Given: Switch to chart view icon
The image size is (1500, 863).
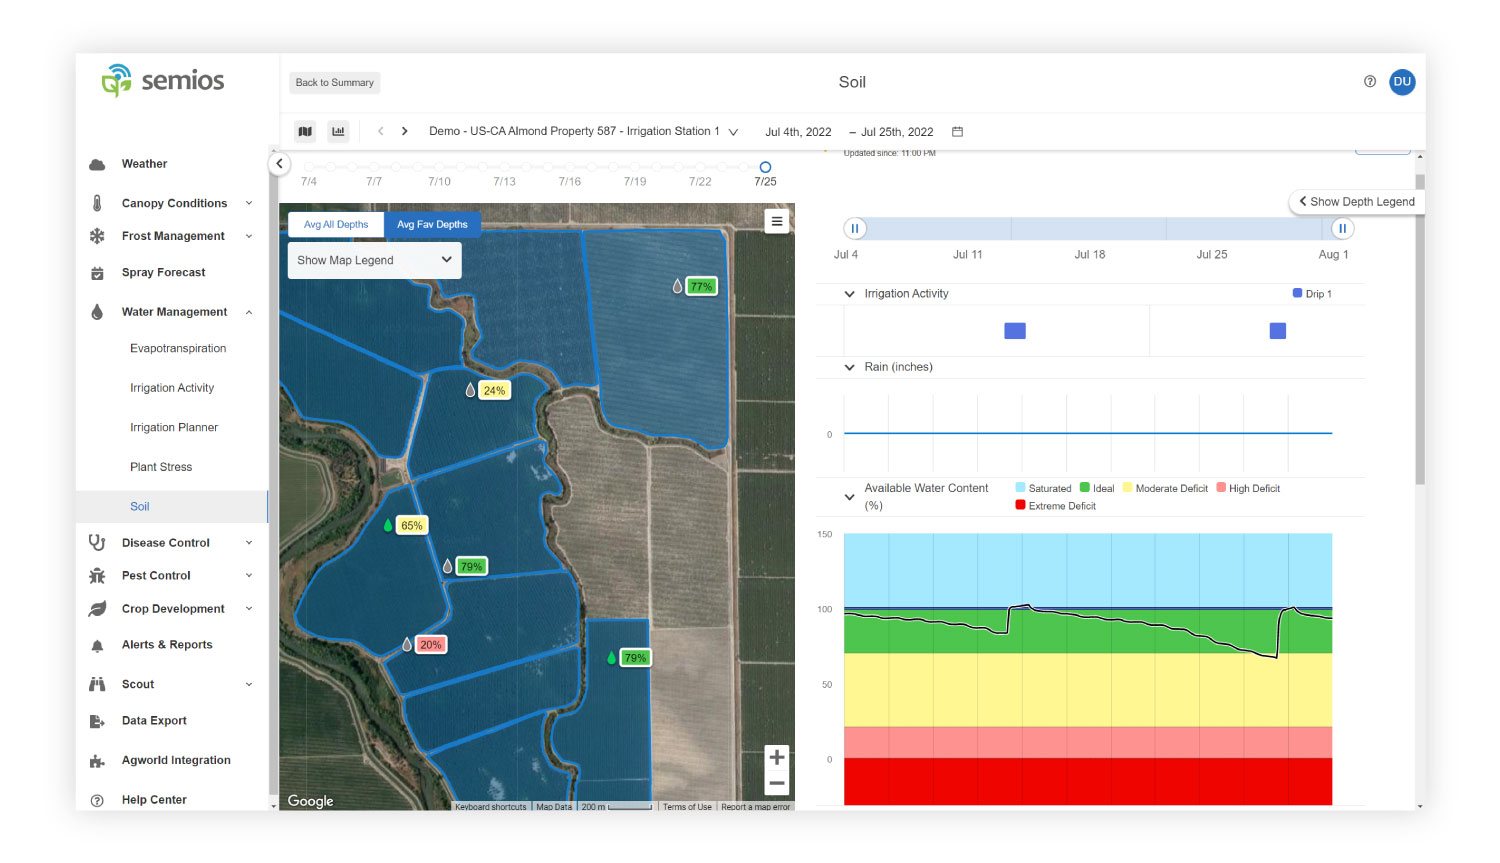Looking at the screenshot, I should coord(338,131).
